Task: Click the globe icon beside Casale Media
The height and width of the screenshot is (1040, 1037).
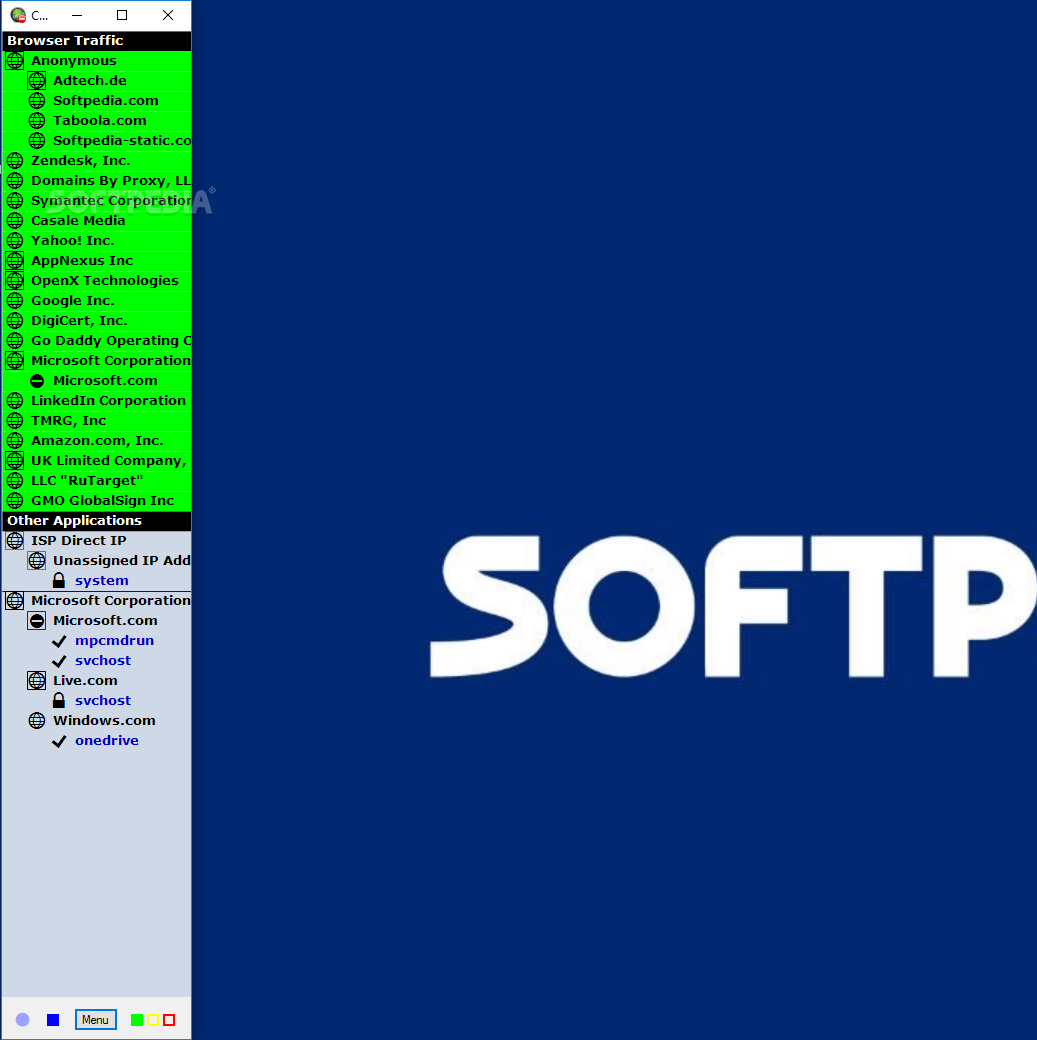Action: pos(15,221)
